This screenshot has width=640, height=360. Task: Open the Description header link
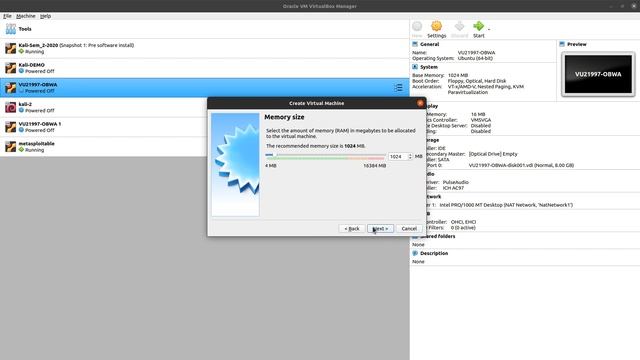pos(434,253)
